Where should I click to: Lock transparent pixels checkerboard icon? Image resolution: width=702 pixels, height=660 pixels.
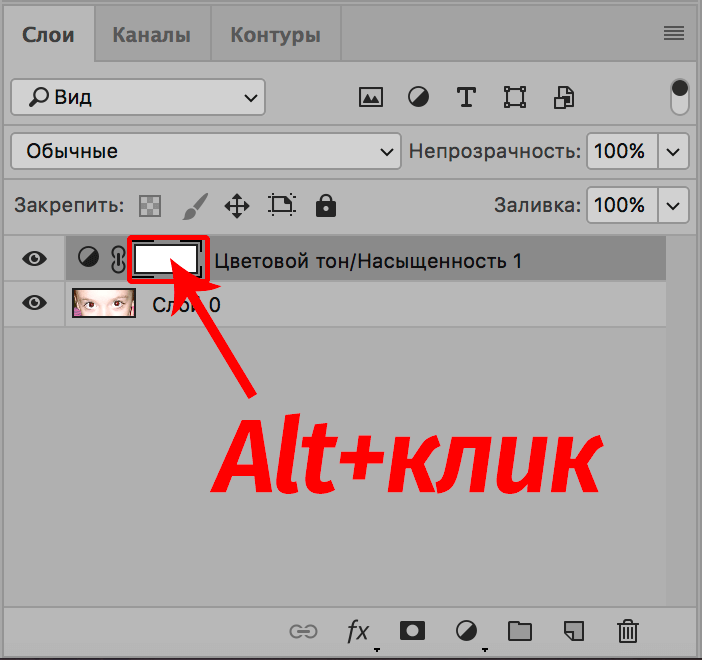[x=149, y=206]
